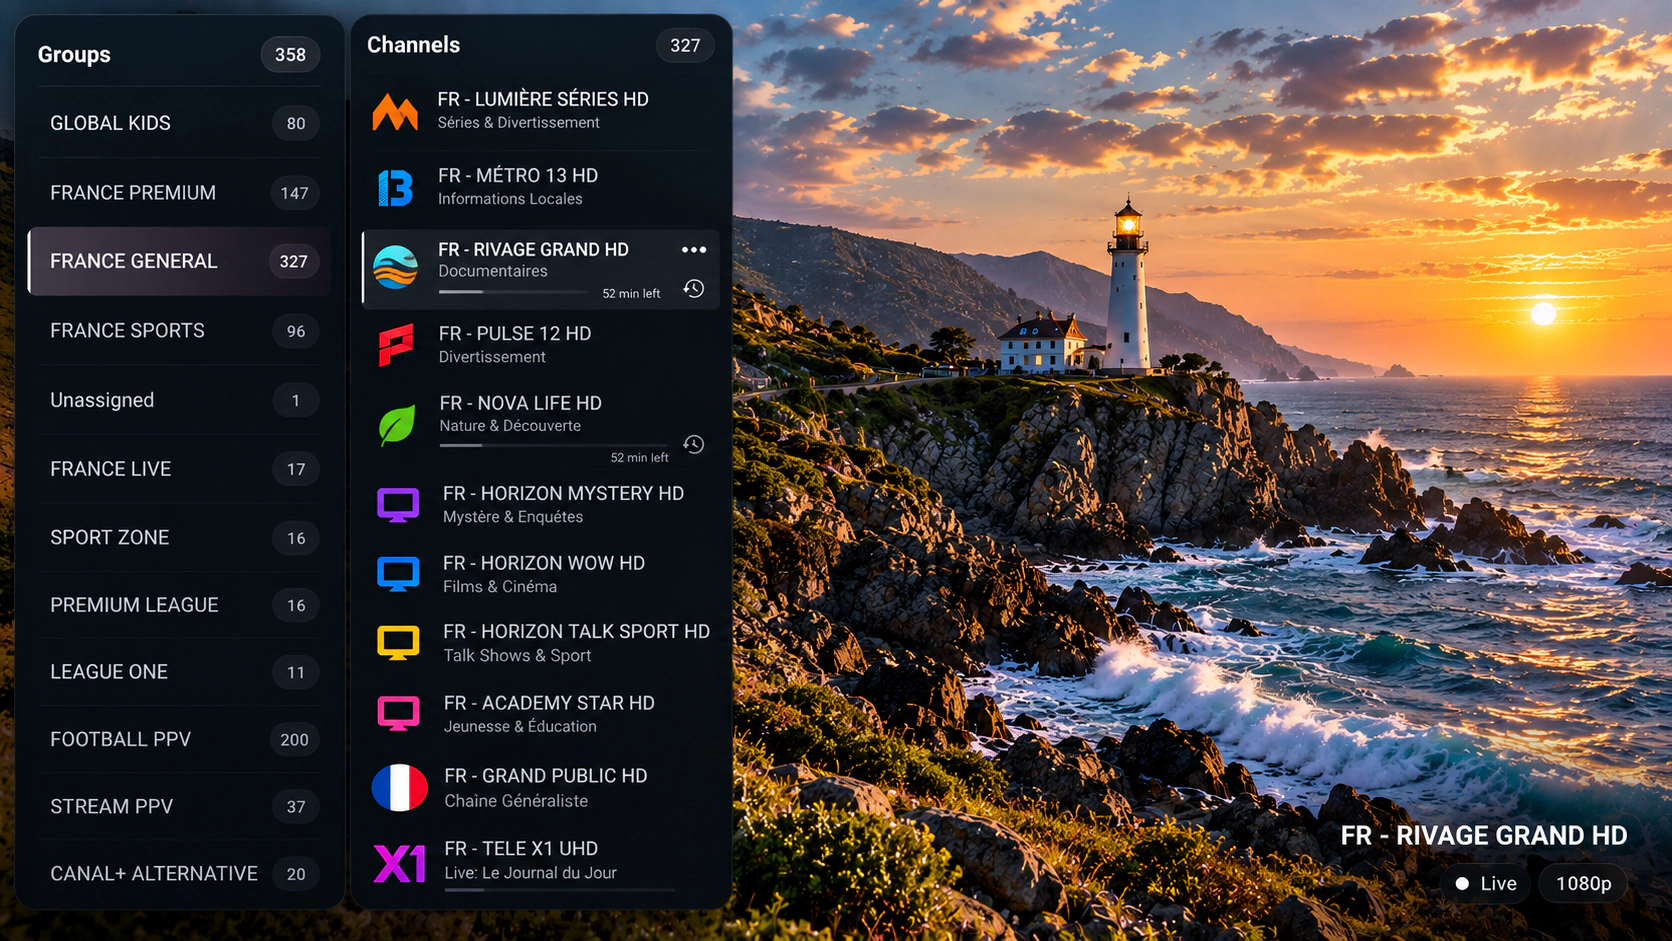
Task: Click the pink monitor icon for Academy Star
Action: (398, 714)
